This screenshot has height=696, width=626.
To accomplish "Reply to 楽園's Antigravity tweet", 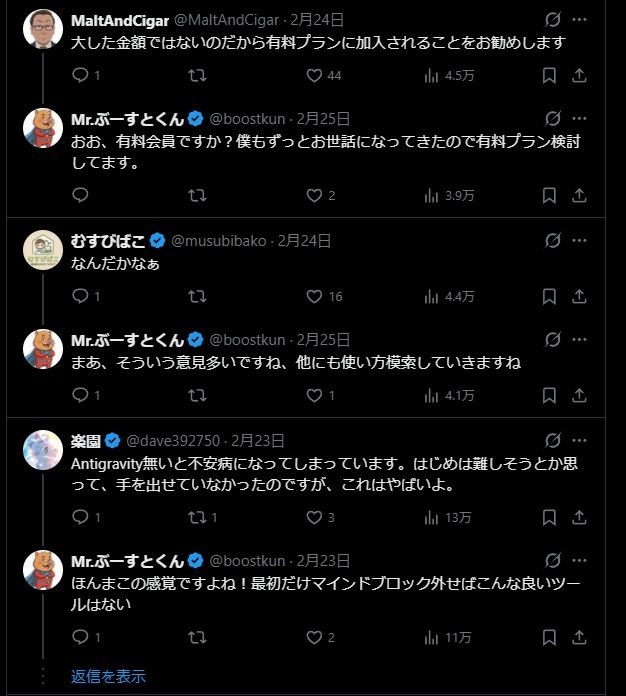I will click(81, 517).
